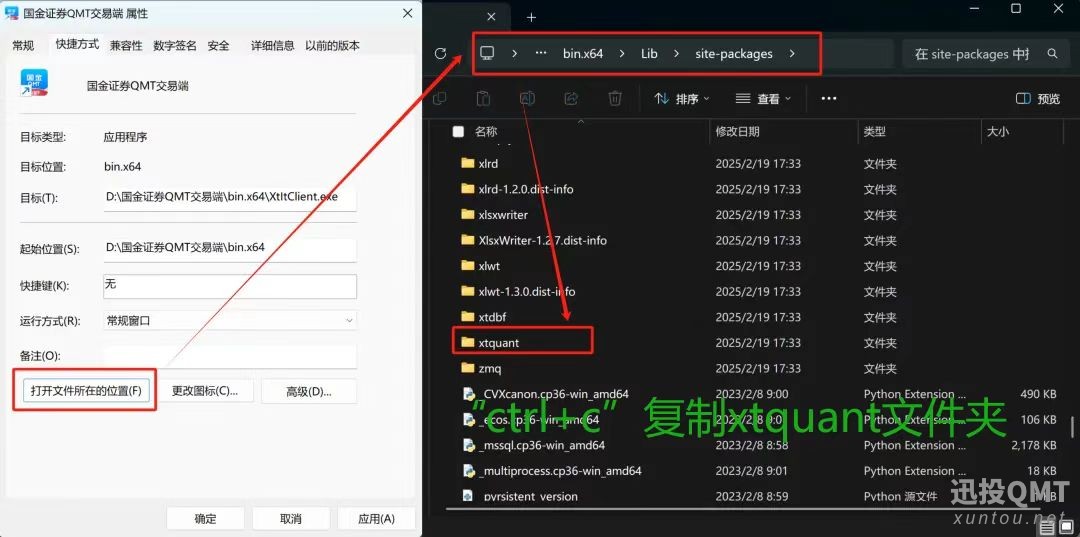Click the Properties dialog title bar icon

12,13
